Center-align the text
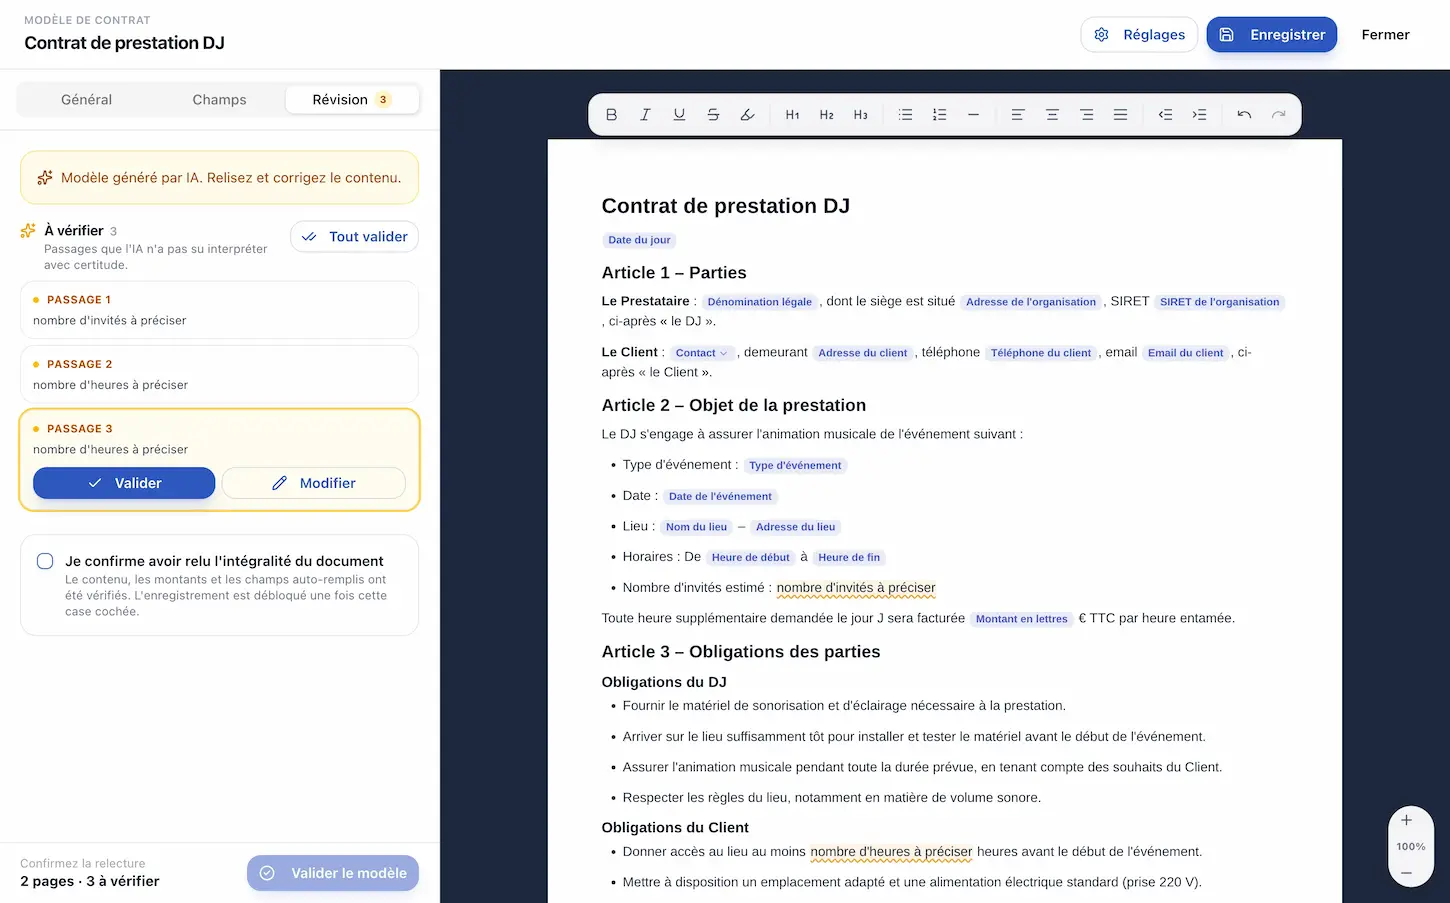 click(1052, 115)
